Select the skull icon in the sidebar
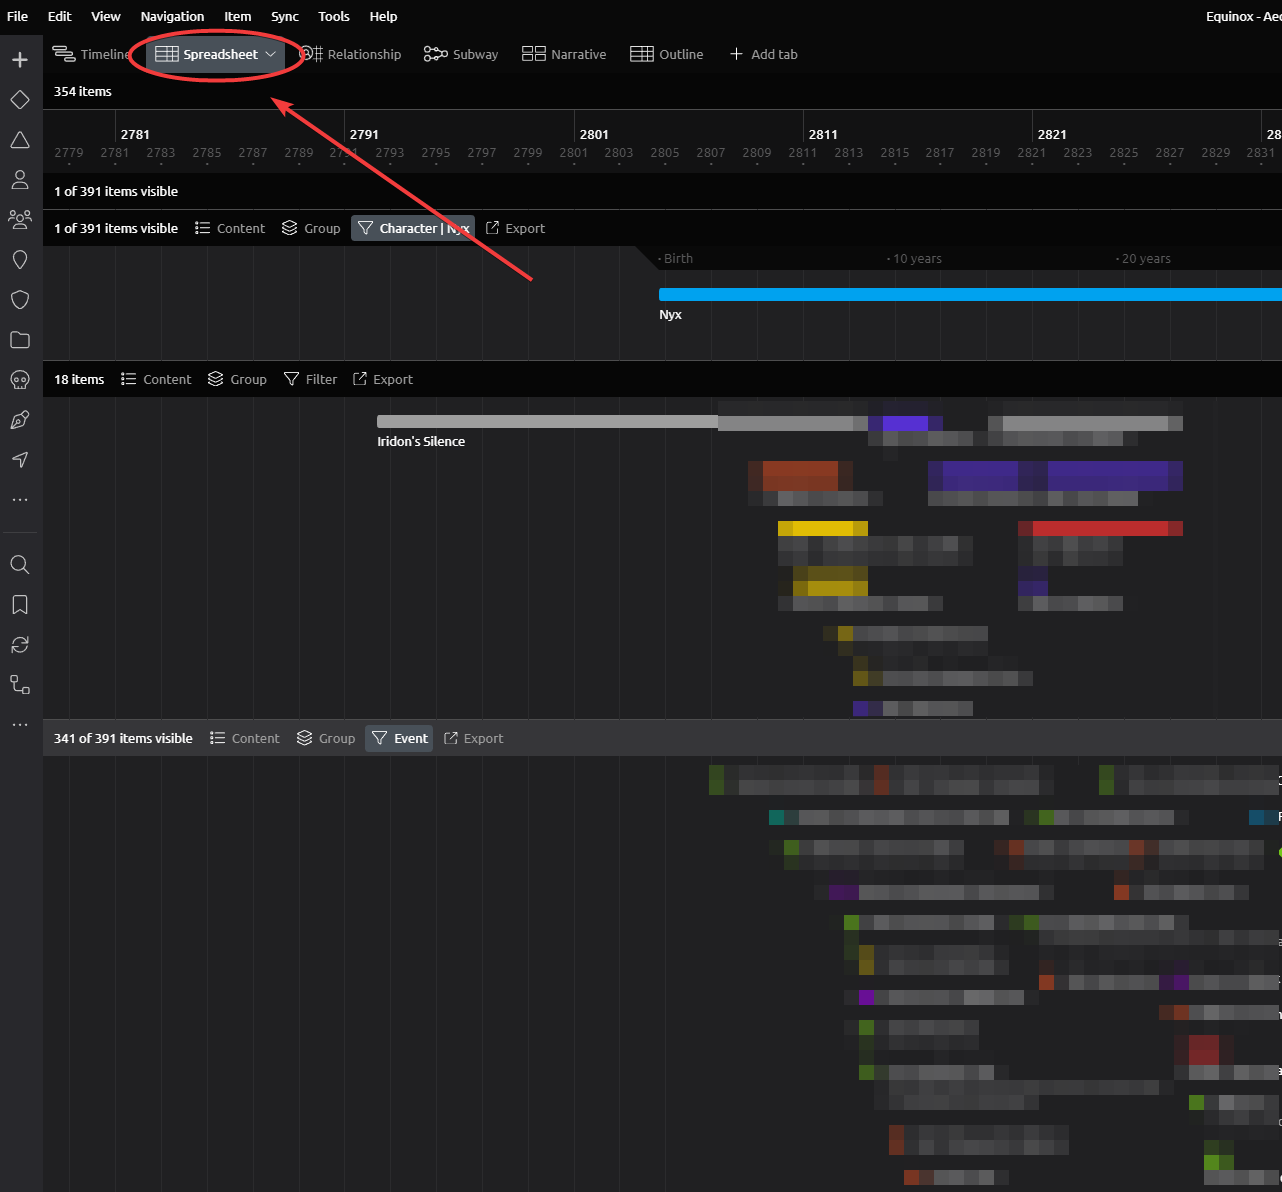Screen dimensions: 1282x1192 (x=20, y=380)
